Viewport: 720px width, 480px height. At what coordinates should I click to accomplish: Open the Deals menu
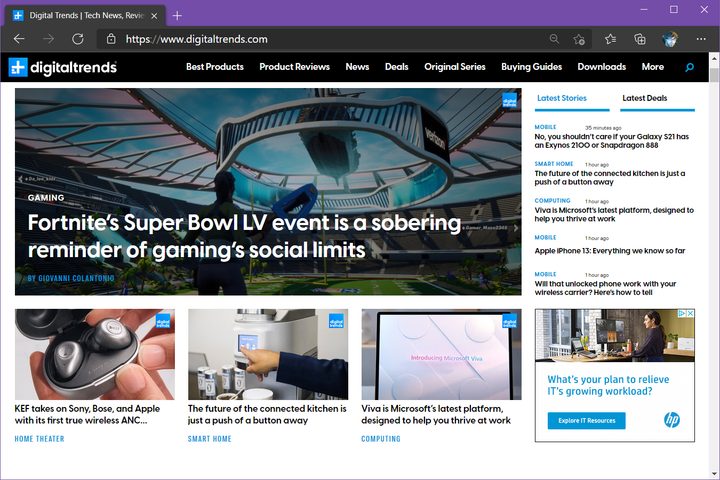(396, 67)
